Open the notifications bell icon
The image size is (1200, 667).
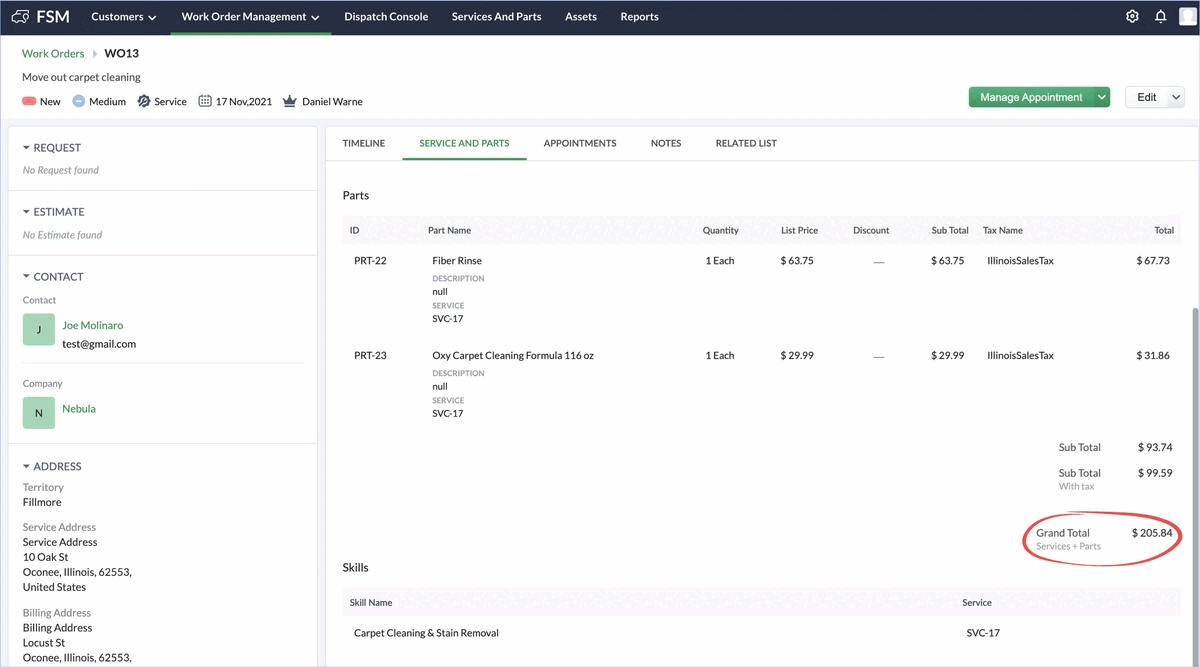pyautogui.click(x=1160, y=16)
